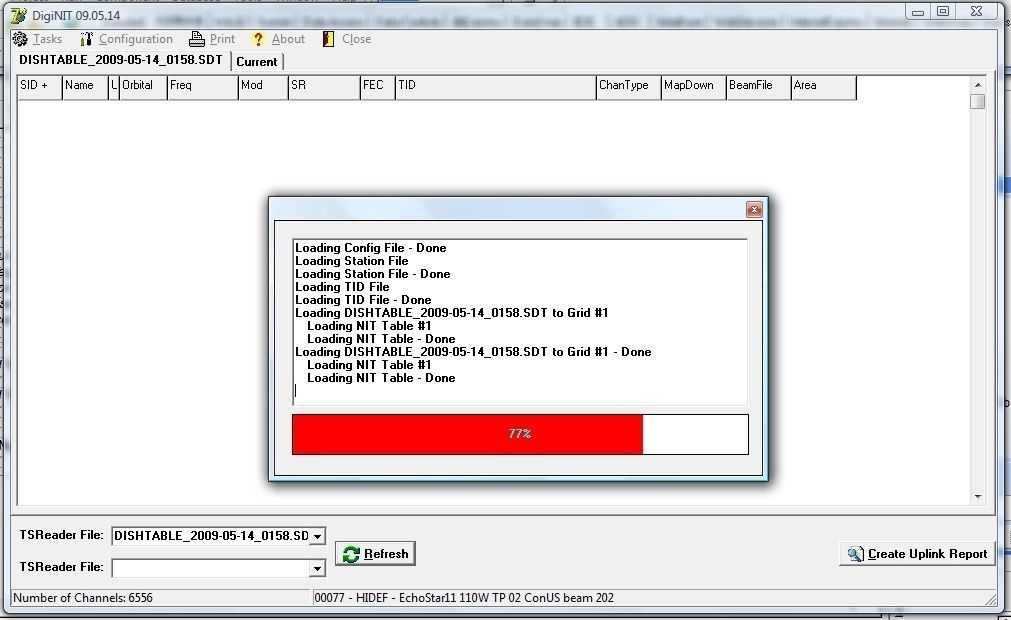Screen dimensions: 1011x620
Task: Click the Close door icon
Action: tap(328, 39)
